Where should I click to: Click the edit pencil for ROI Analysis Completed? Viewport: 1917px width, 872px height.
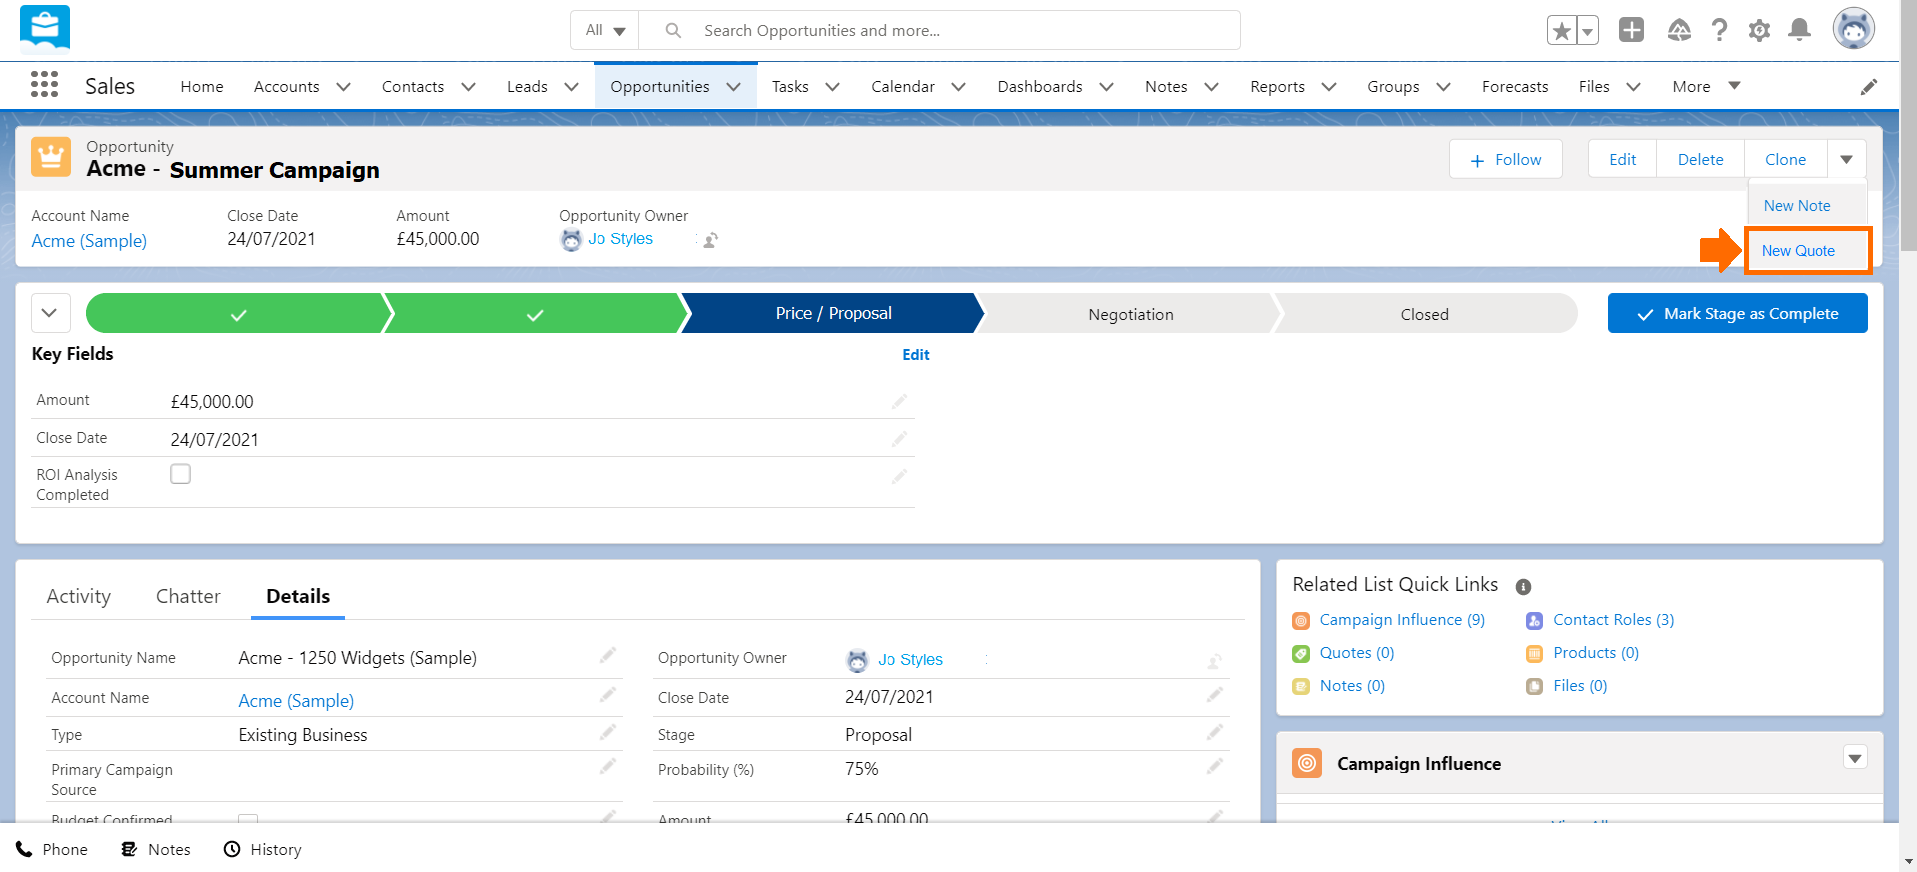point(899,477)
